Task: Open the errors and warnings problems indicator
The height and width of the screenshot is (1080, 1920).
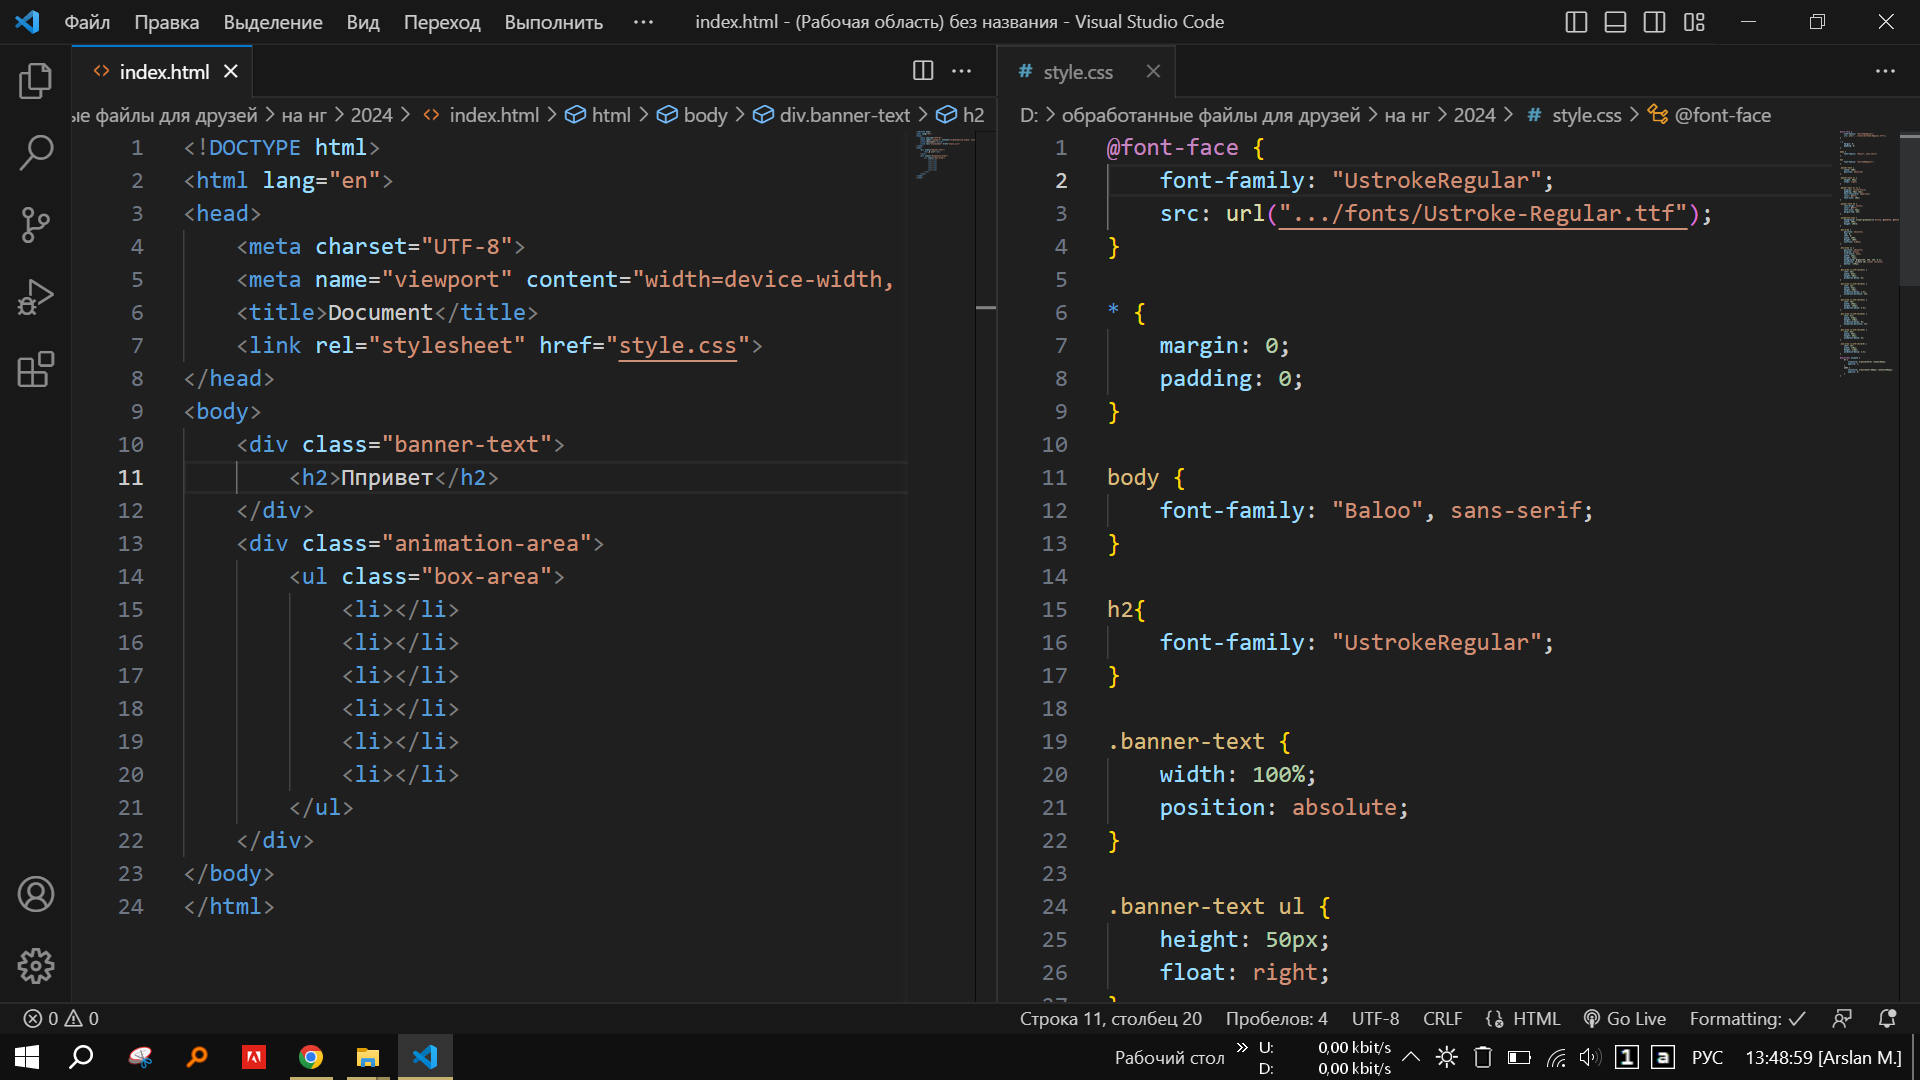Action: point(61,1019)
